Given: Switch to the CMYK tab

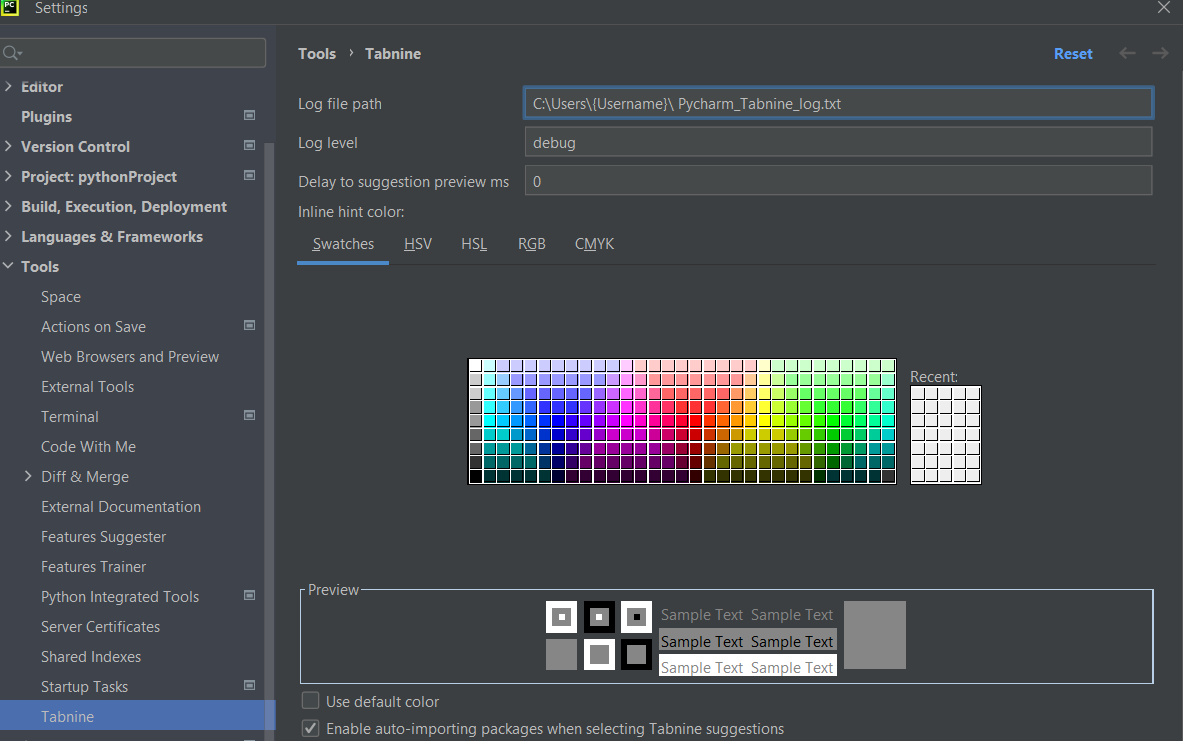Looking at the screenshot, I should pyautogui.click(x=595, y=244).
